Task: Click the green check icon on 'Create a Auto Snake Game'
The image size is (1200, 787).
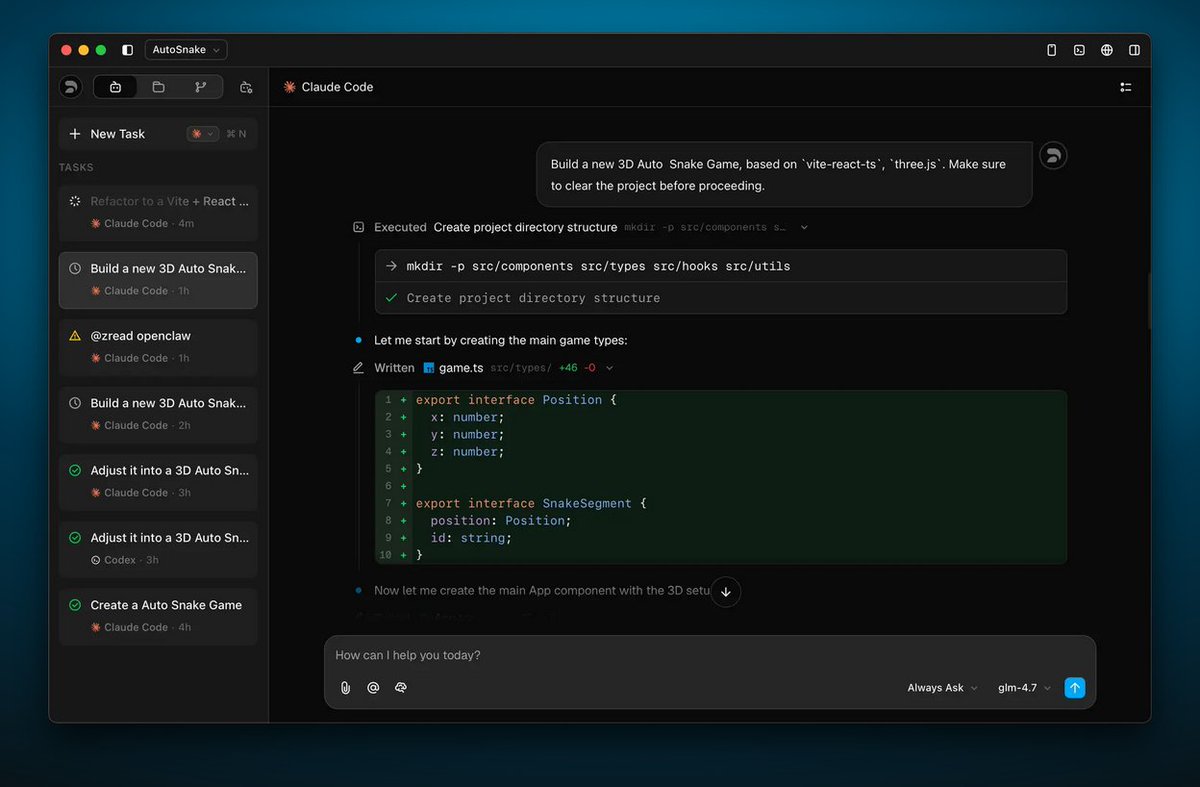Action: point(75,605)
